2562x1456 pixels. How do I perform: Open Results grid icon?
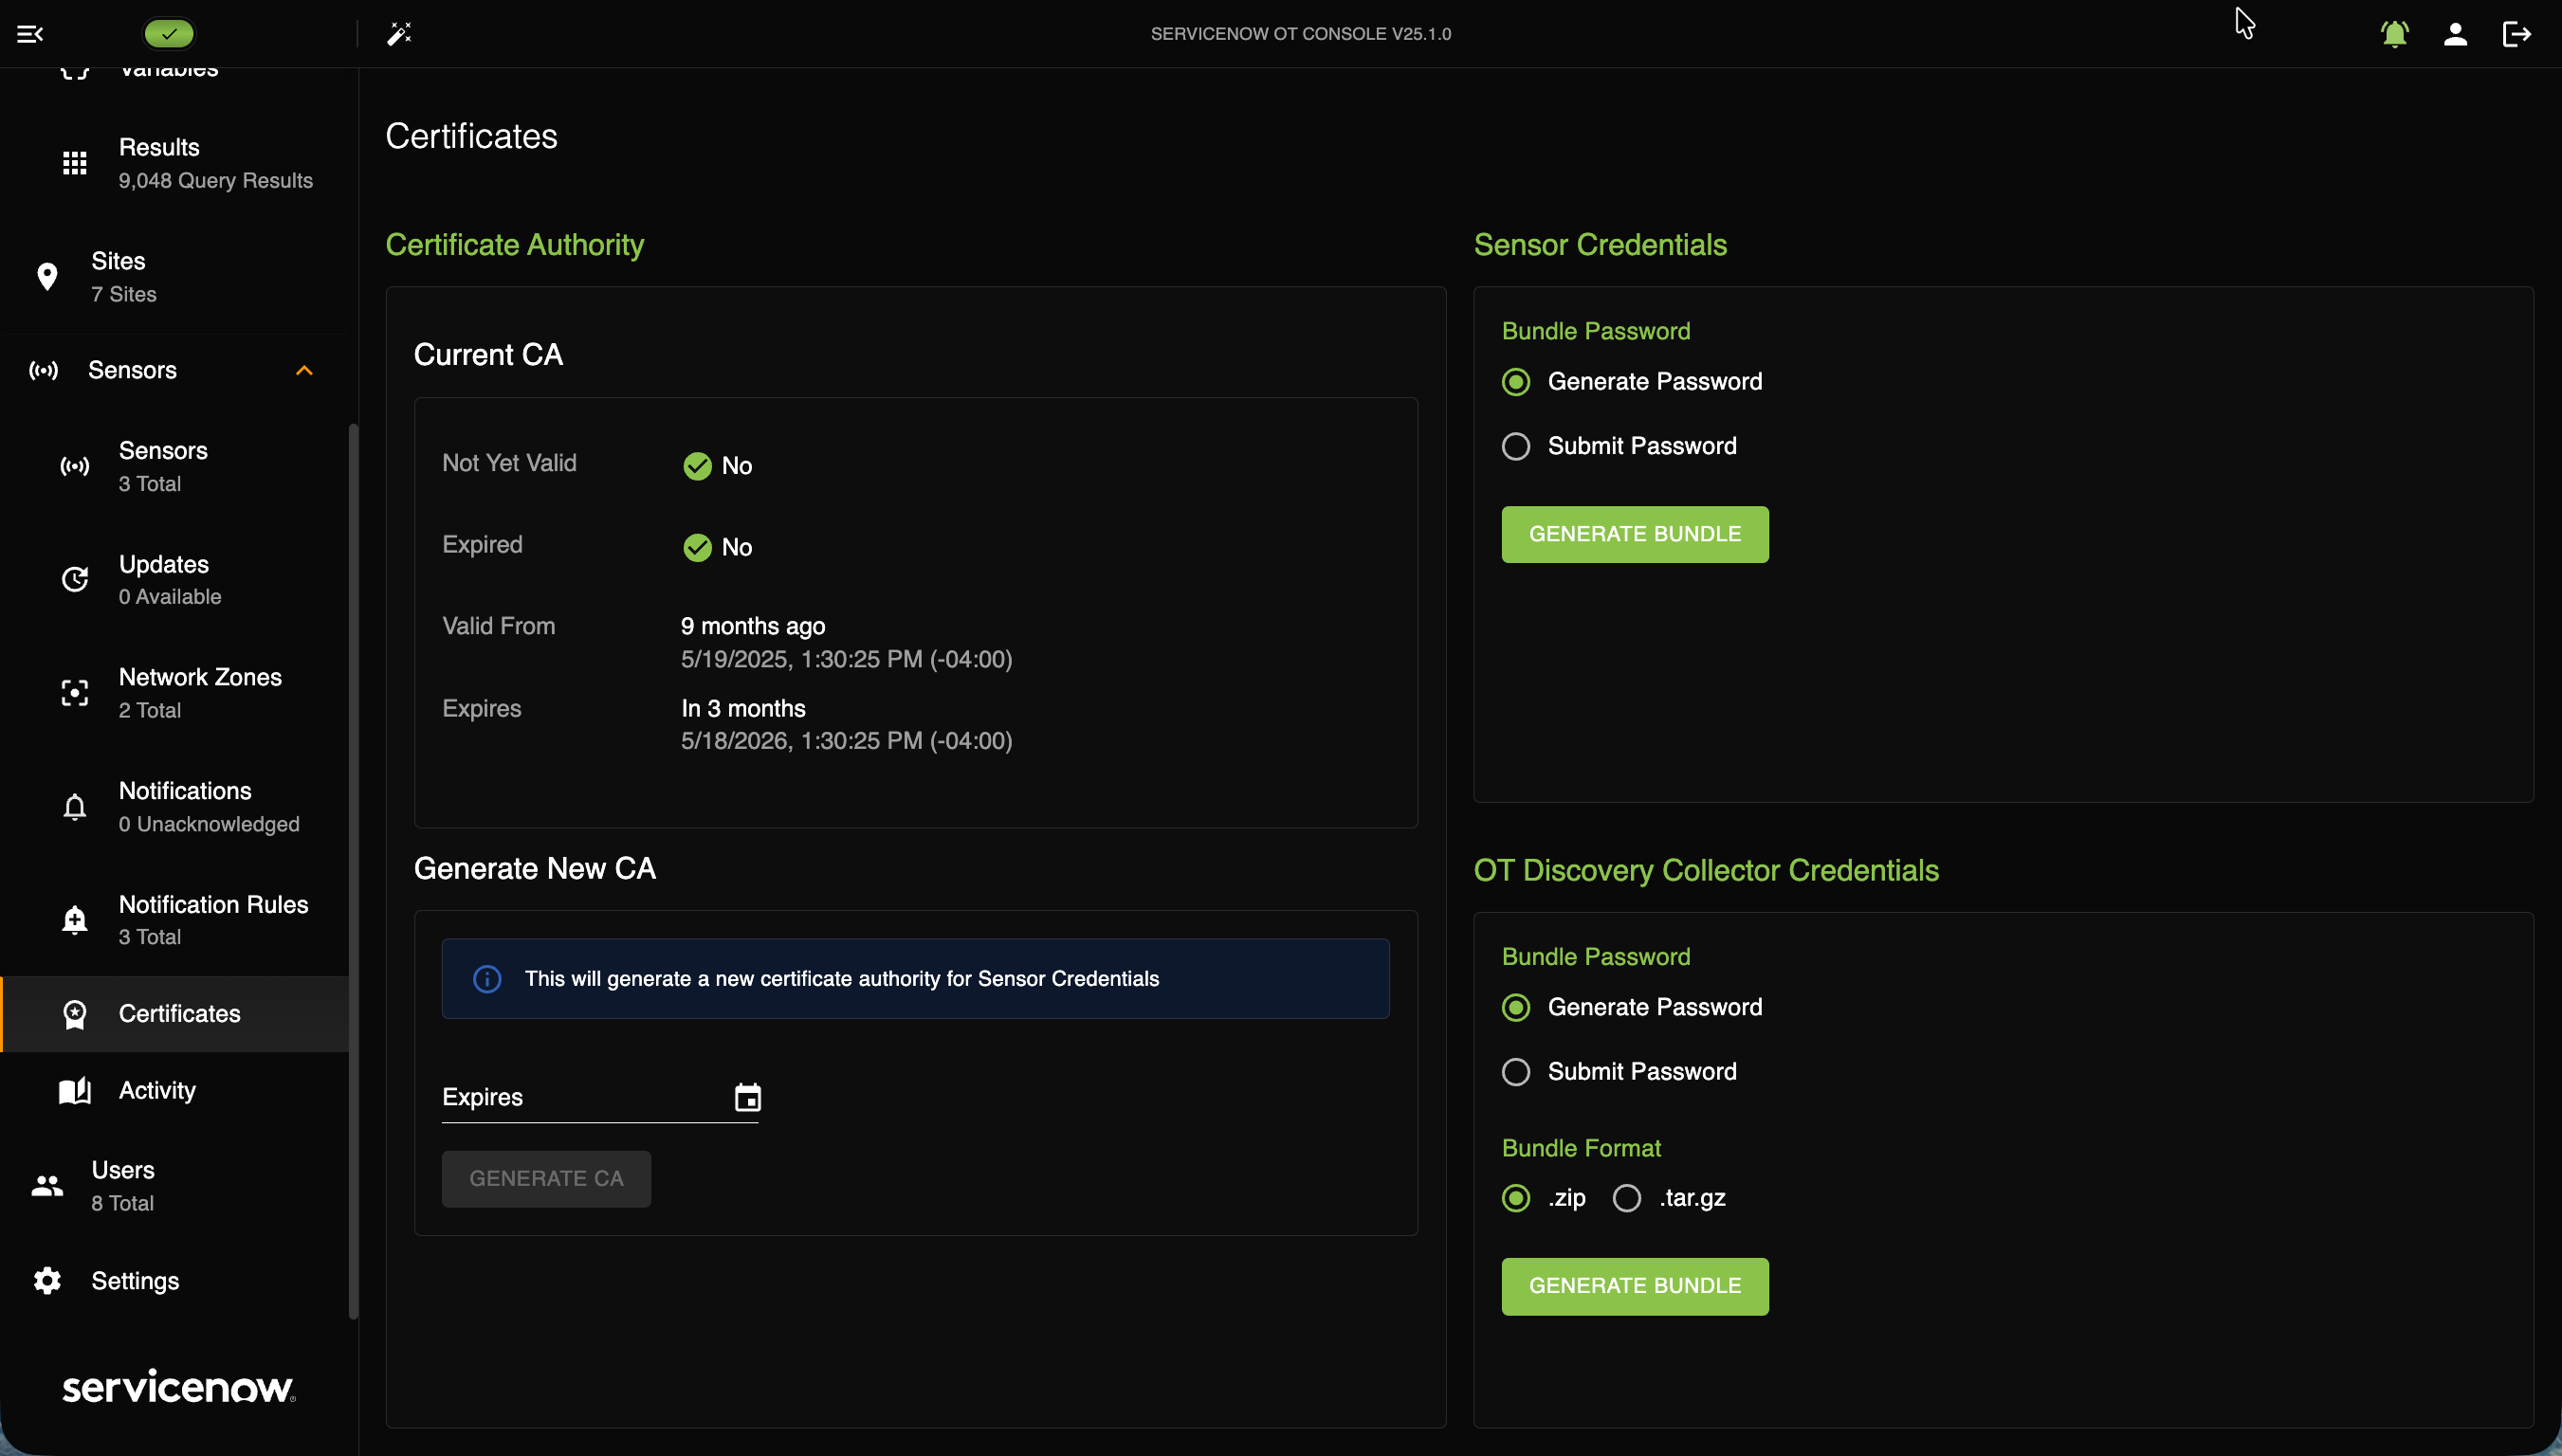pos(75,163)
